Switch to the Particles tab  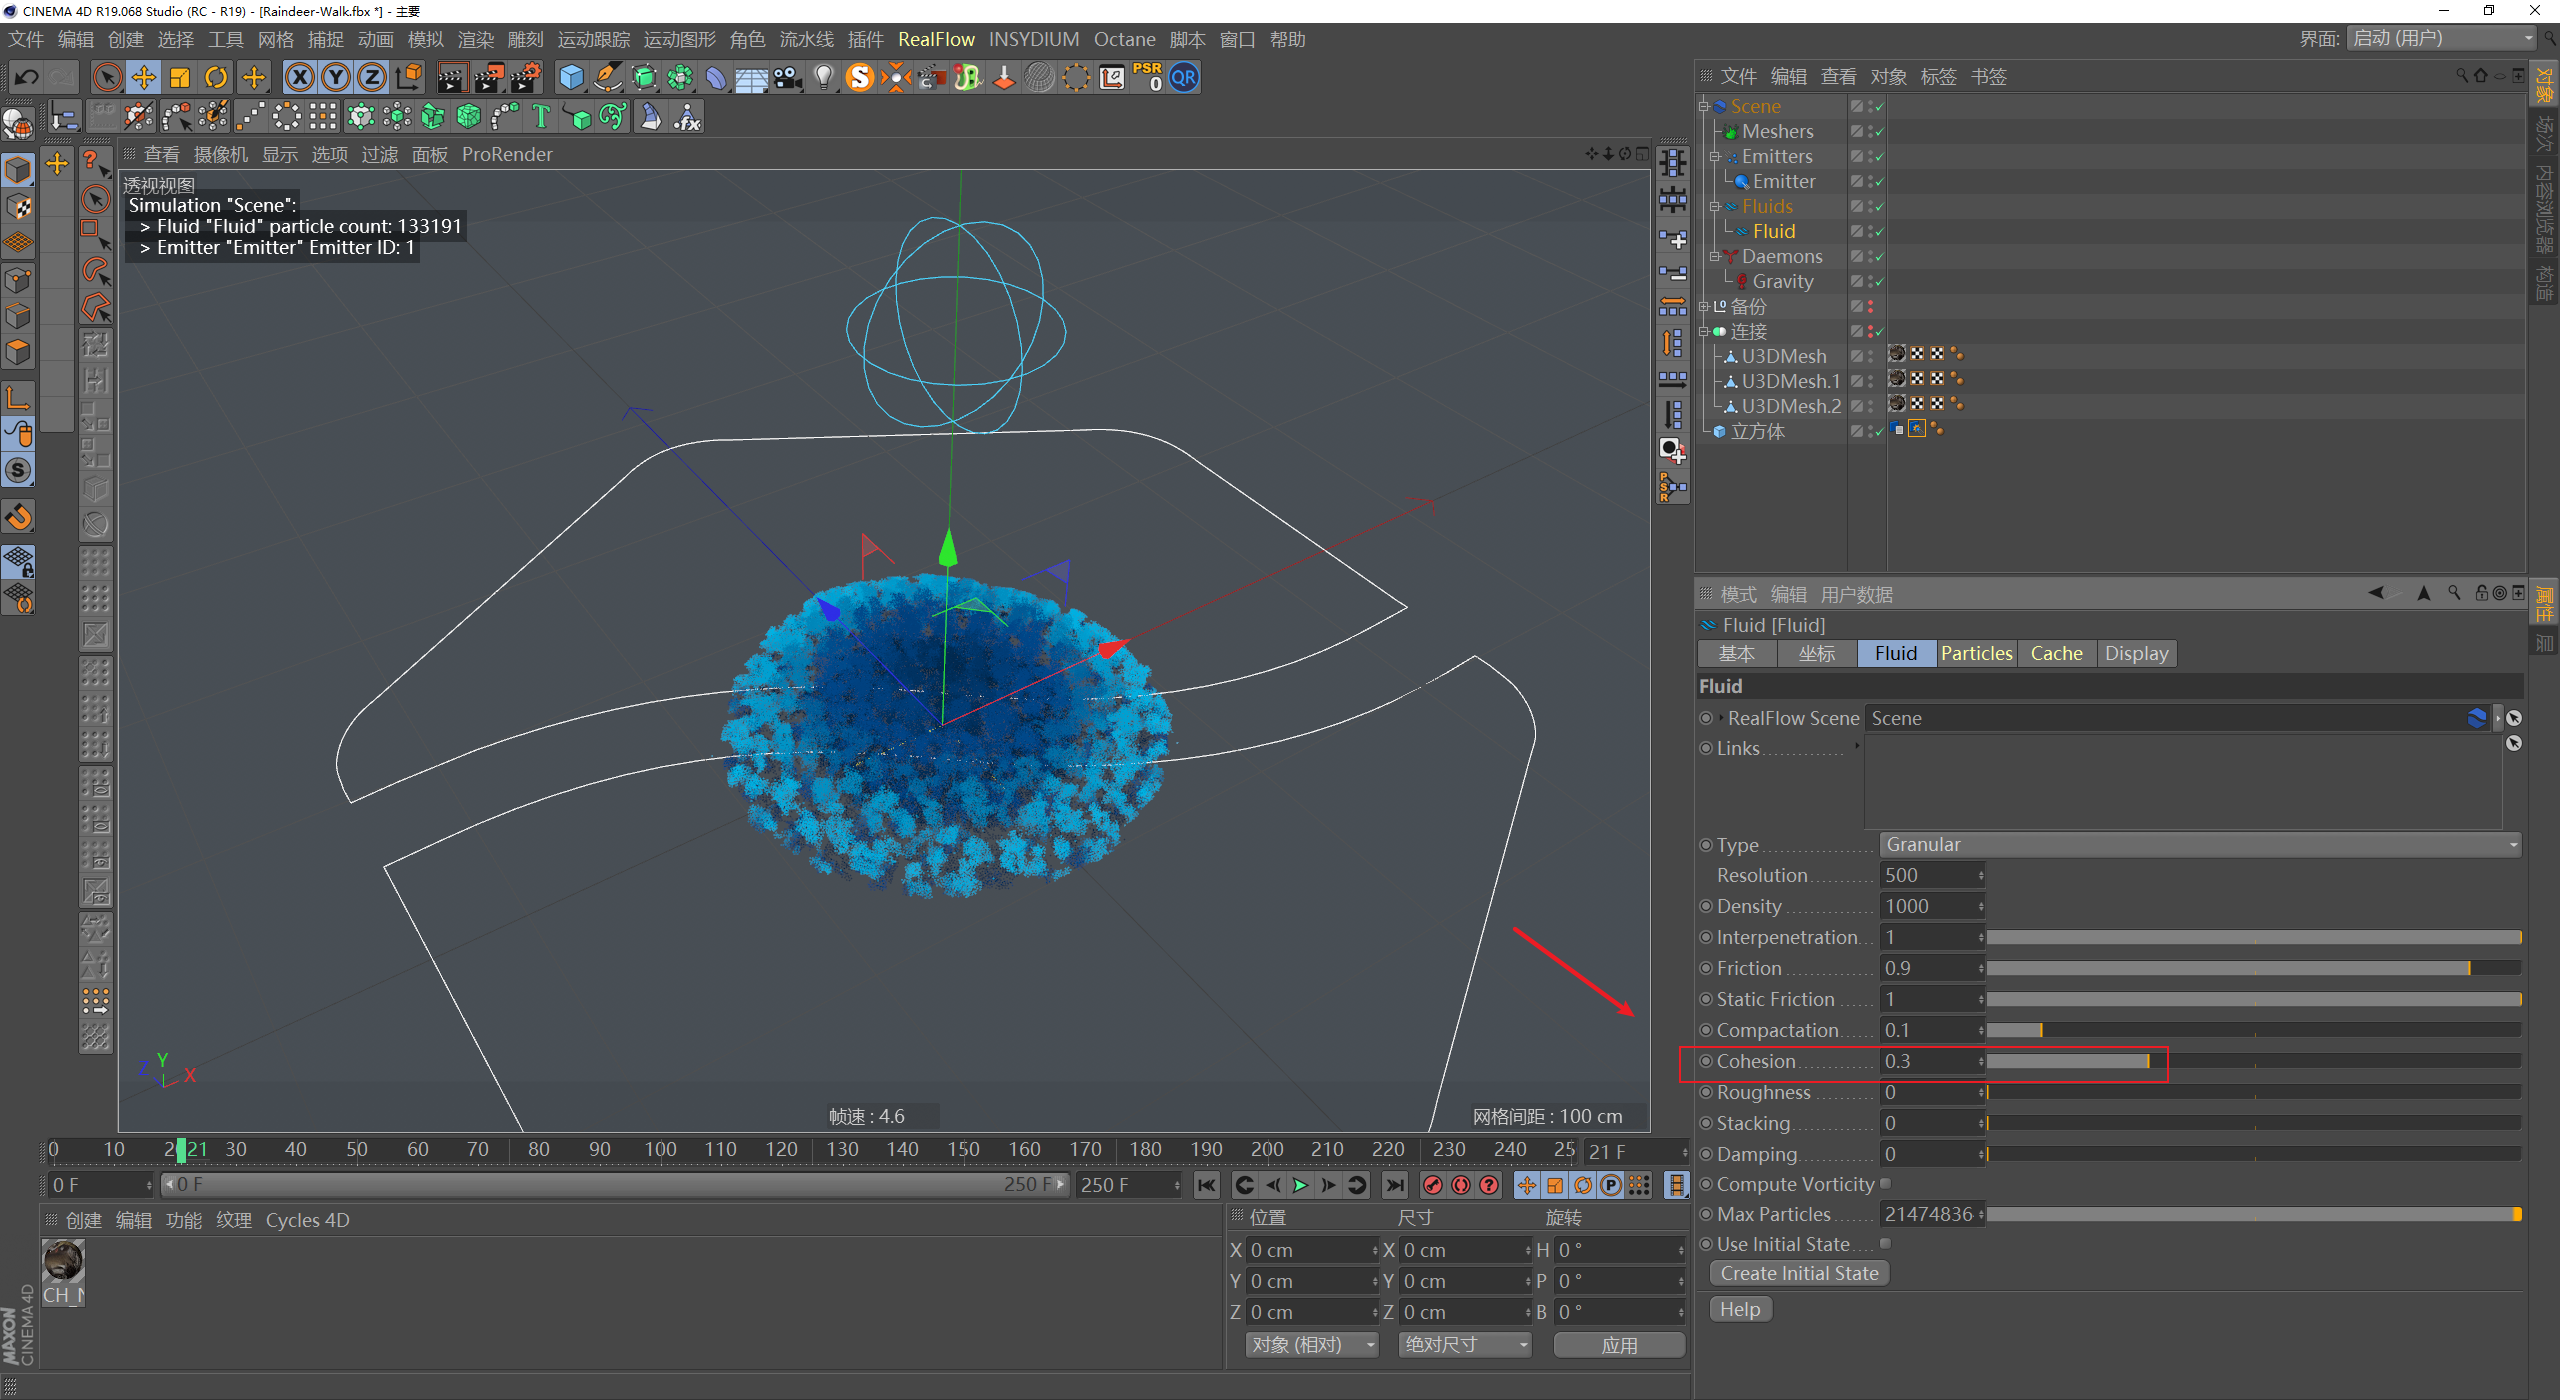[1976, 653]
